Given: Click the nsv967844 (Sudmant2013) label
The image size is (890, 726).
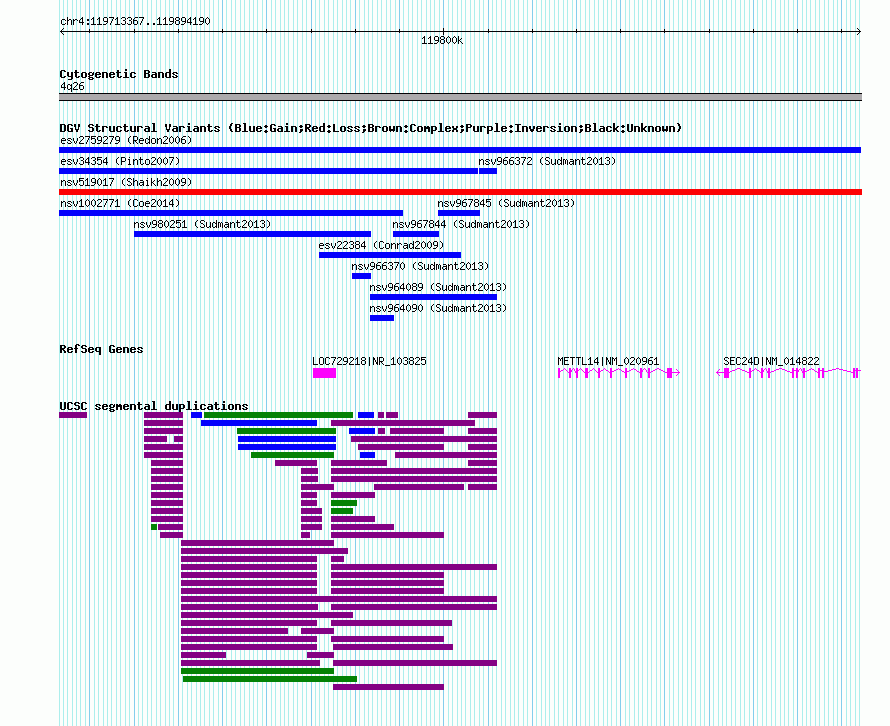Looking at the screenshot, I should 461,224.
